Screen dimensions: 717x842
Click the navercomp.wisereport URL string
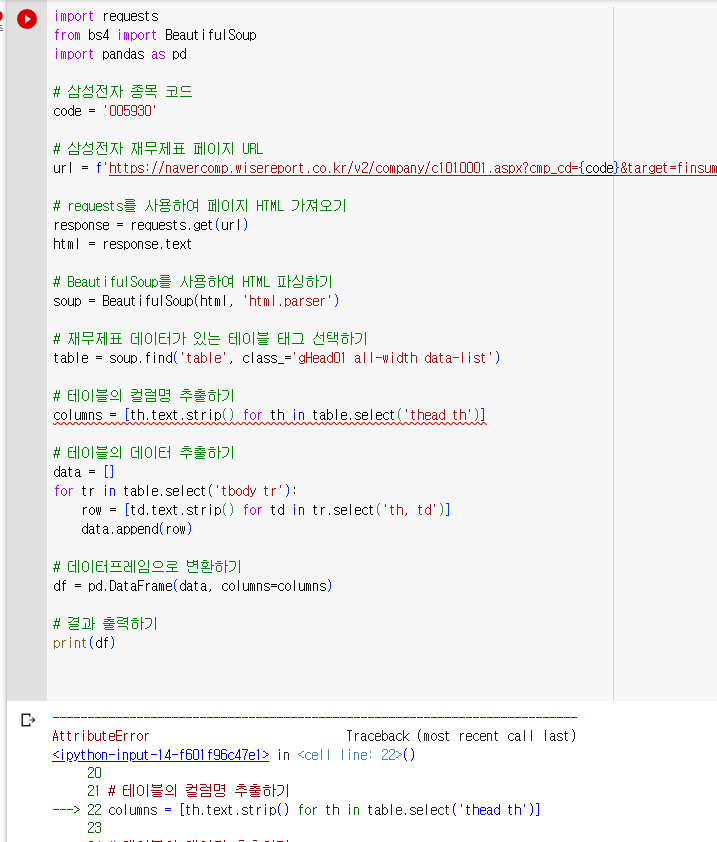pyautogui.click(x=412, y=168)
